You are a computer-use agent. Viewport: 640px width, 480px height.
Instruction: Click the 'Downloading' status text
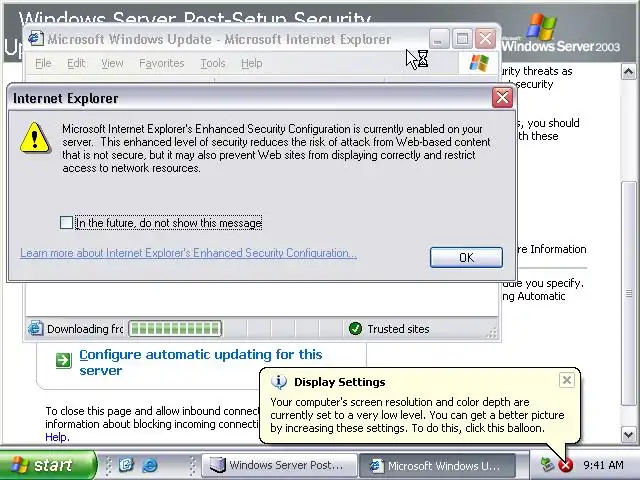85,329
